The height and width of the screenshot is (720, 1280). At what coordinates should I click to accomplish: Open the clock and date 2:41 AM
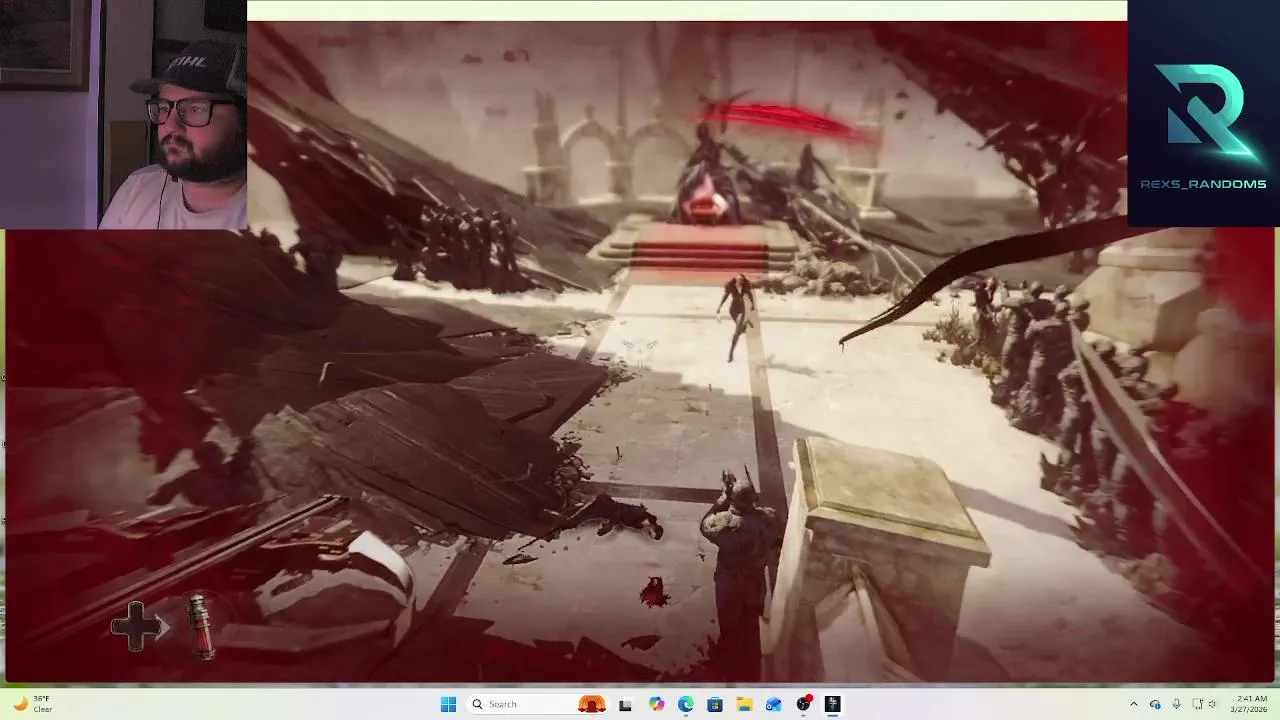pos(1251,704)
